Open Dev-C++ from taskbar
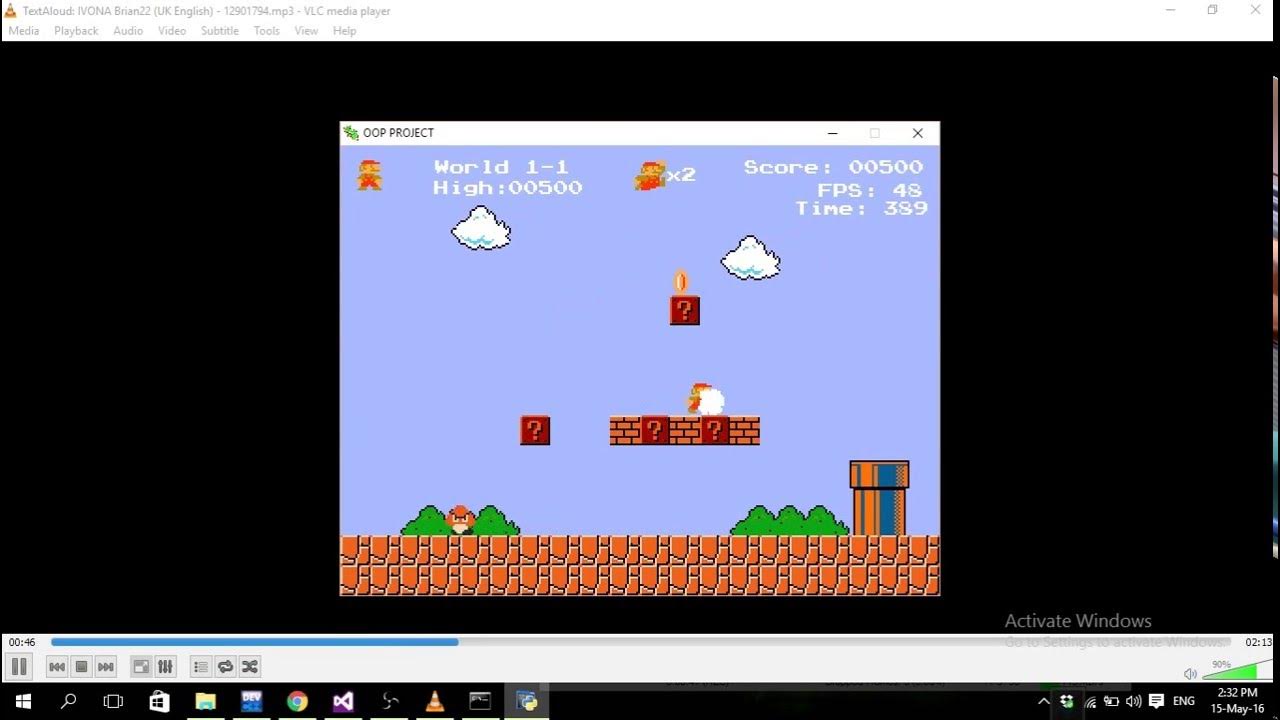 [251, 701]
